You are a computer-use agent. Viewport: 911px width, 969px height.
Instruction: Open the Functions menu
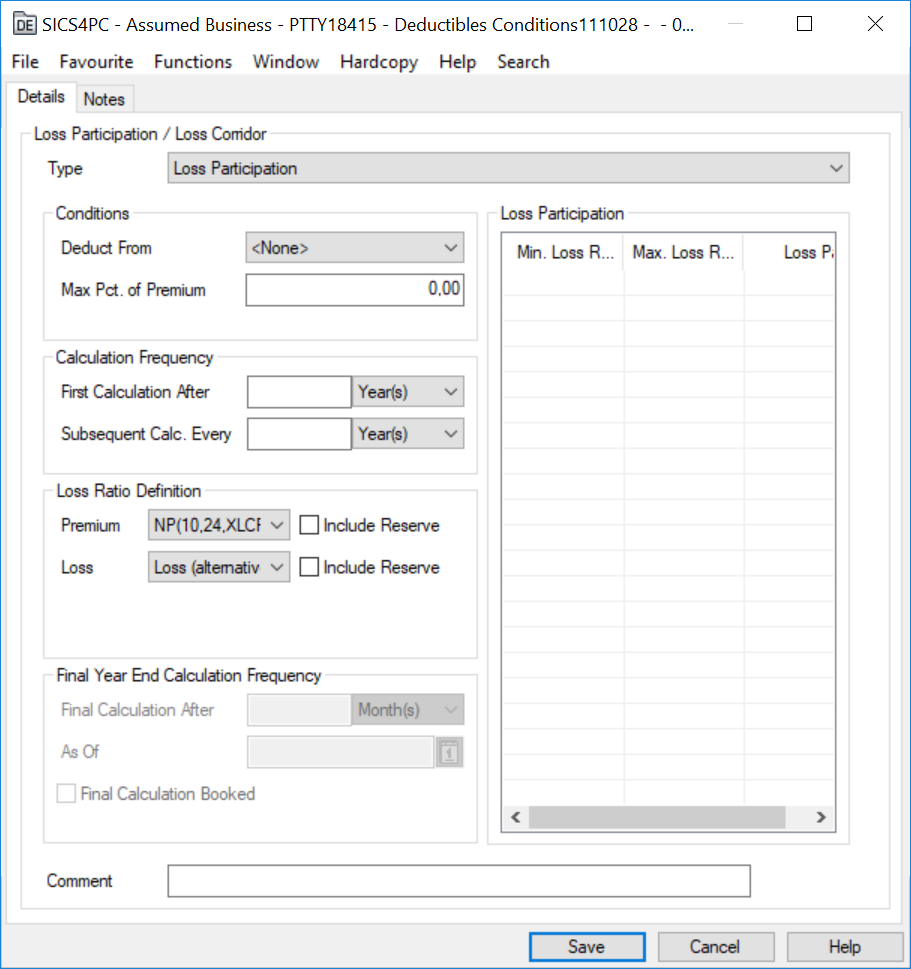193,62
